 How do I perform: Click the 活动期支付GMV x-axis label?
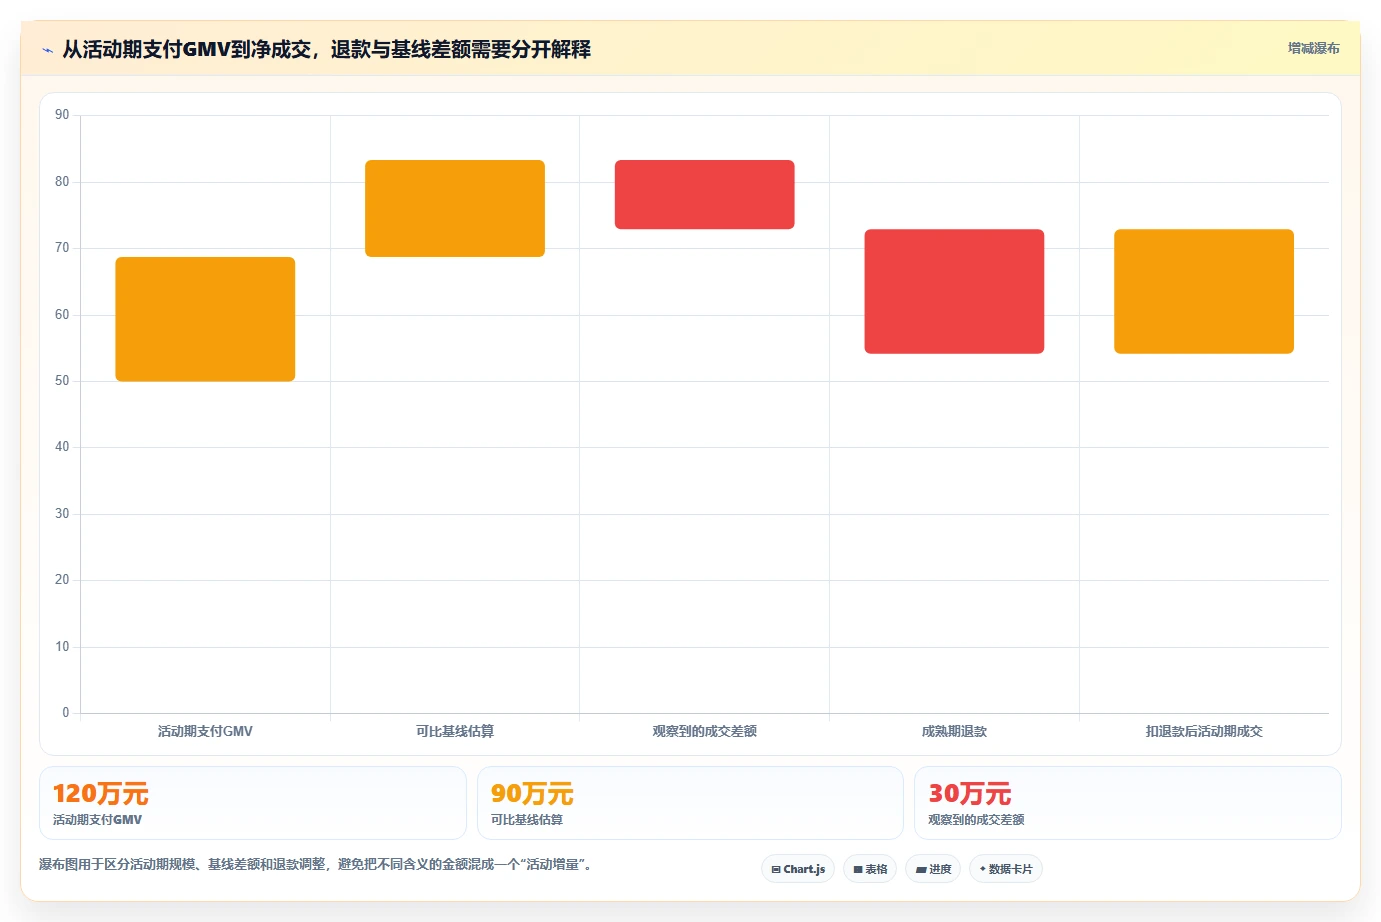(x=205, y=731)
